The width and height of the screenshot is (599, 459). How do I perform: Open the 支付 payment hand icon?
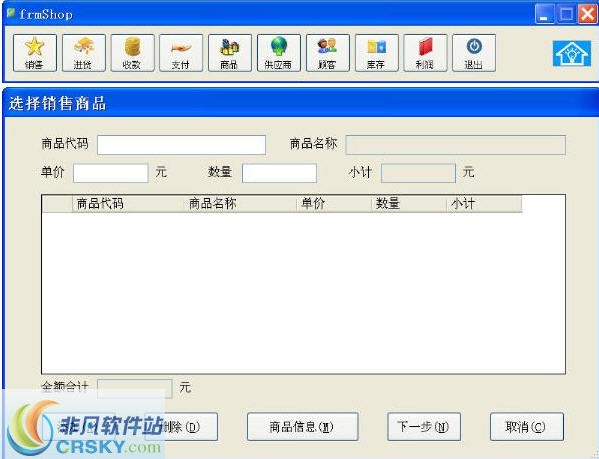pyautogui.click(x=181, y=53)
